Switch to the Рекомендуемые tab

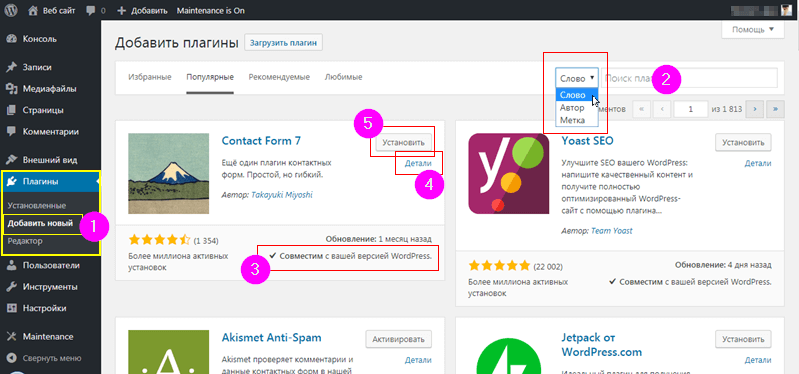pyautogui.click(x=279, y=77)
